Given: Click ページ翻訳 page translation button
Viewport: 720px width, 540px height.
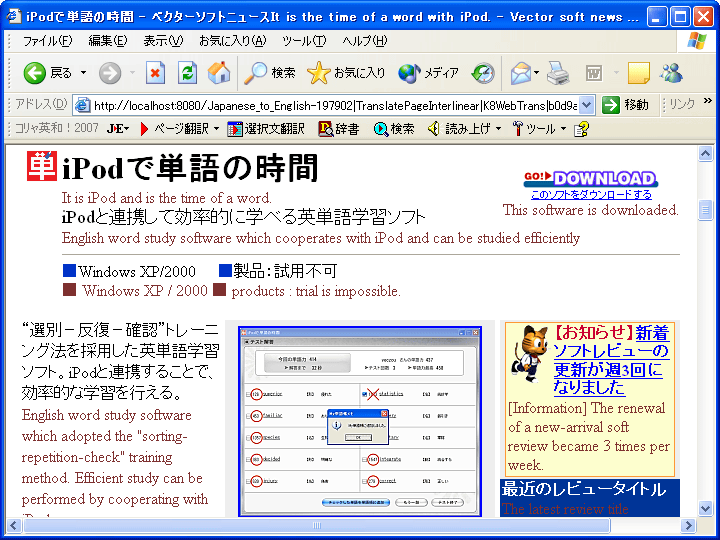Looking at the screenshot, I should (174, 129).
